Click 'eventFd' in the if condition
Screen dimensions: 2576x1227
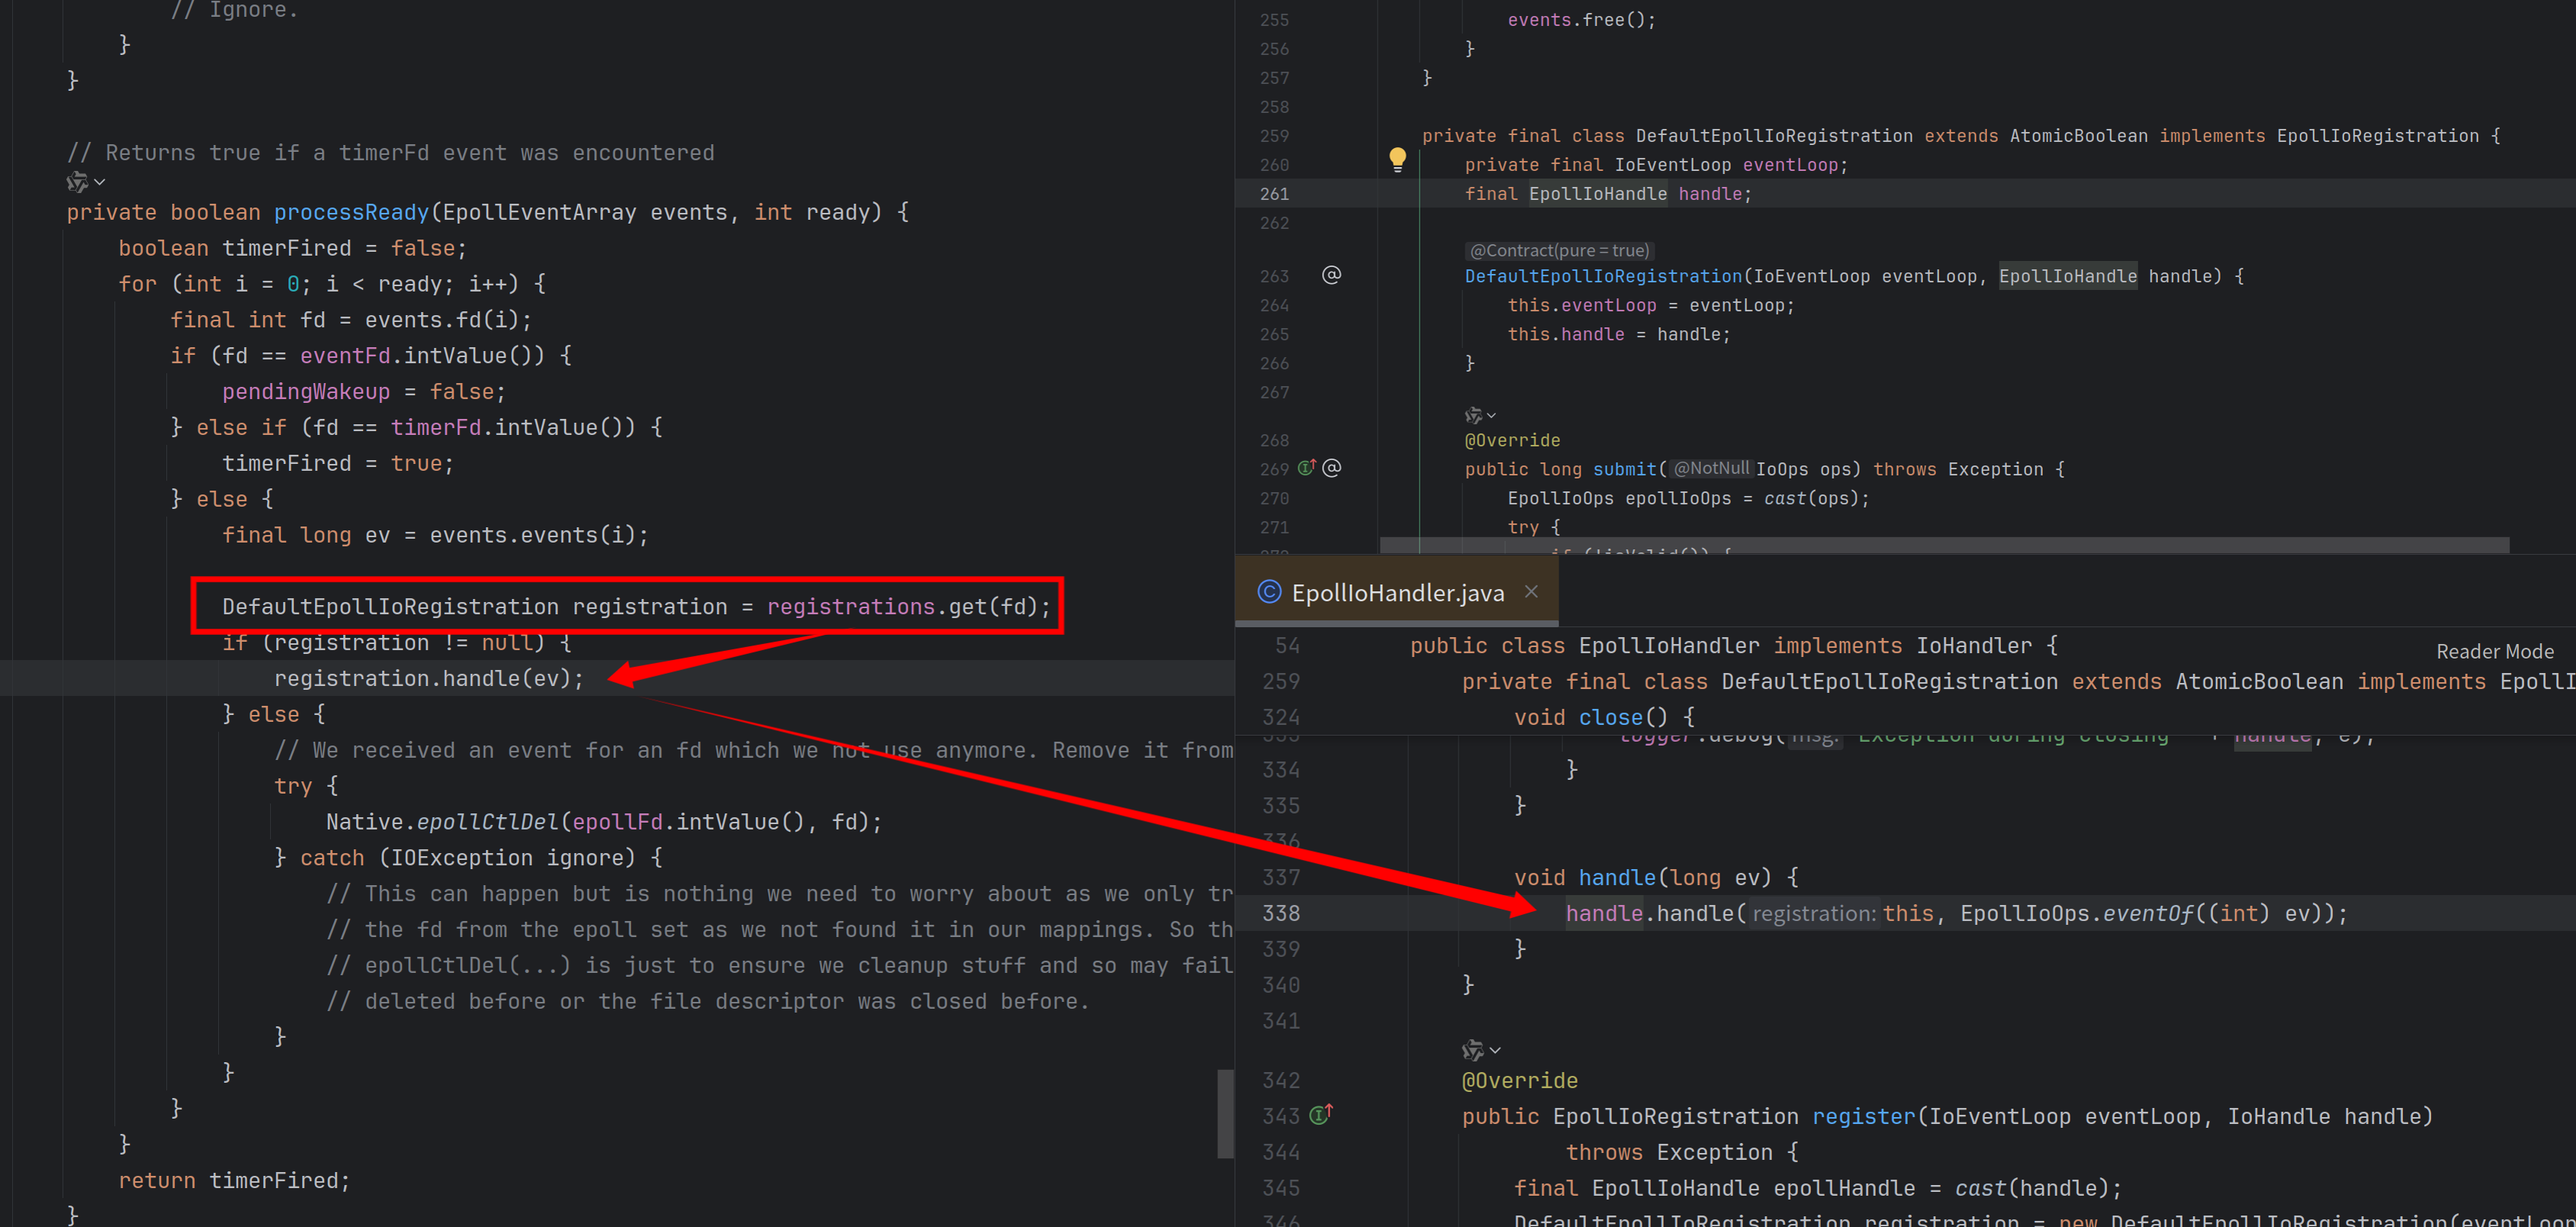345,356
